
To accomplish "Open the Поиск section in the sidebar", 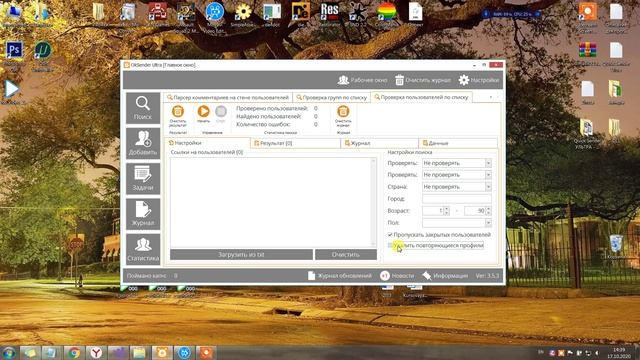I will point(143,108).
